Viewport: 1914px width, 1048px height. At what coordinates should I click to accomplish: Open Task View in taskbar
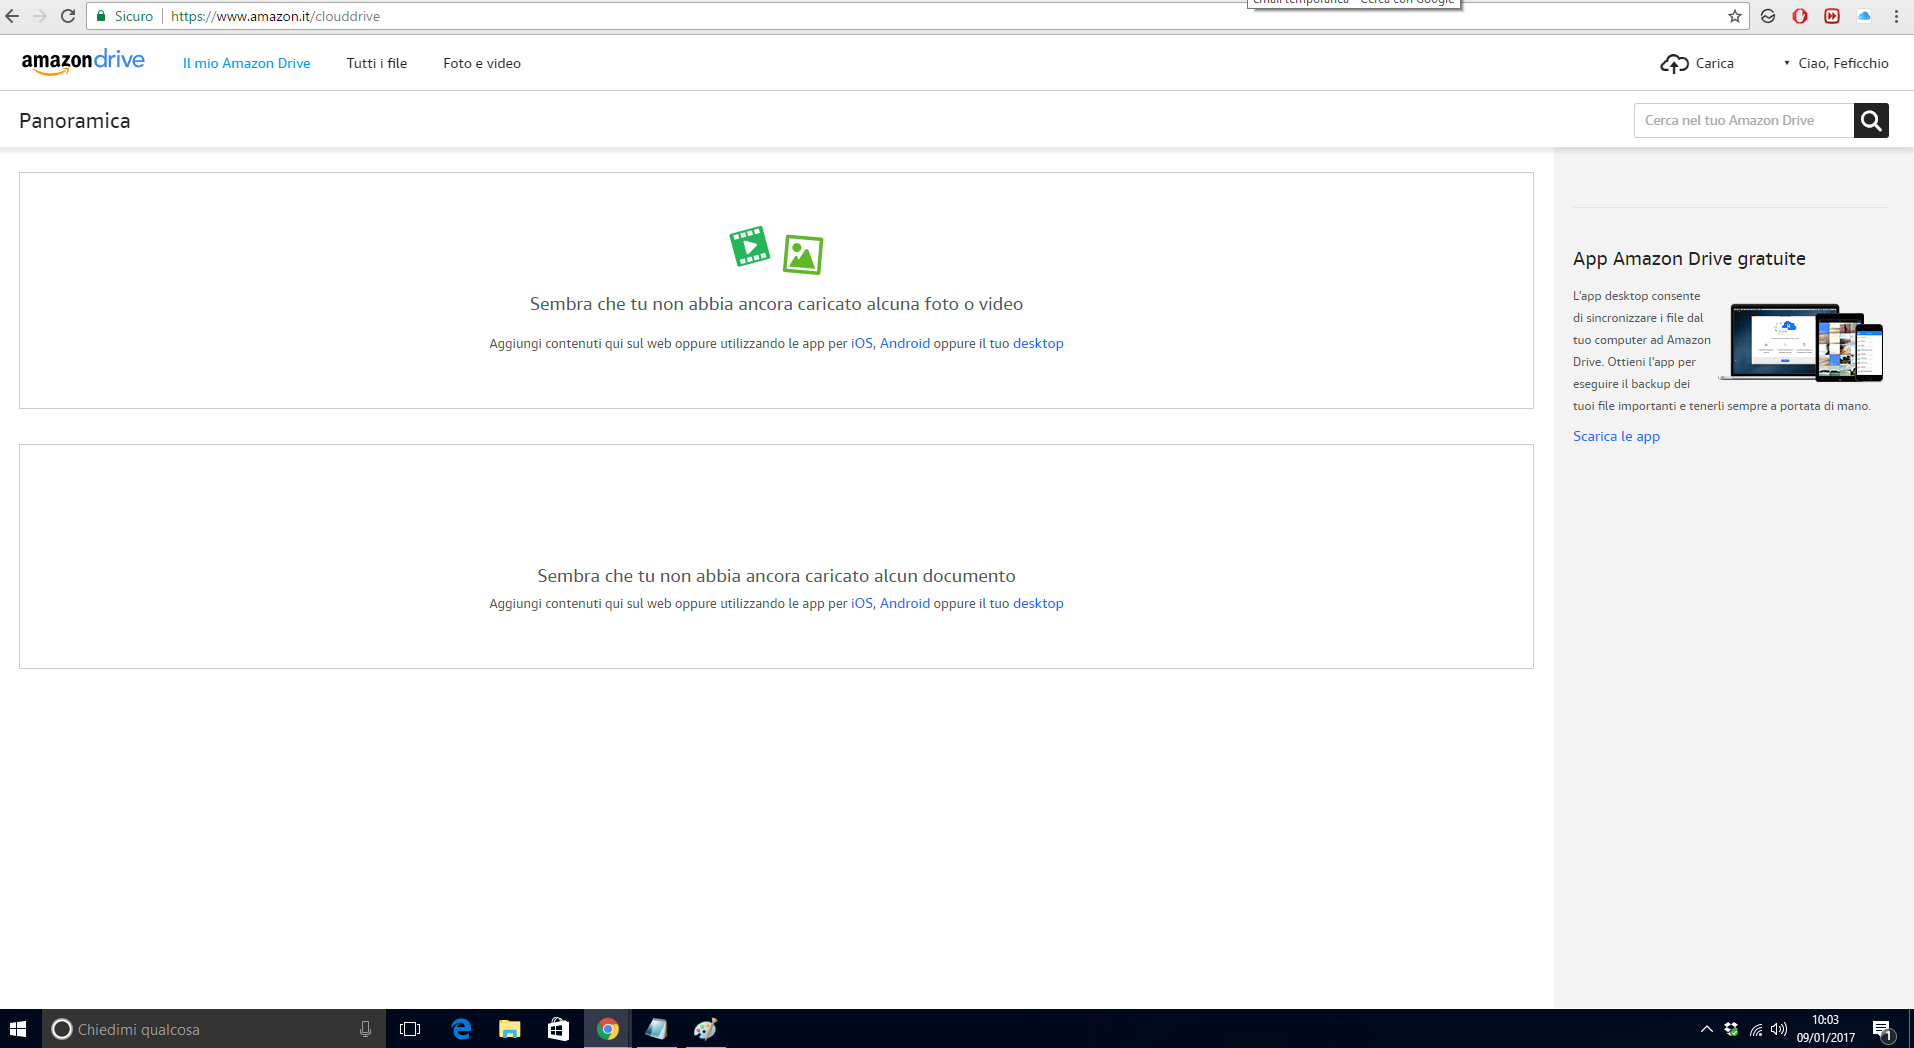coord(410,1029)
